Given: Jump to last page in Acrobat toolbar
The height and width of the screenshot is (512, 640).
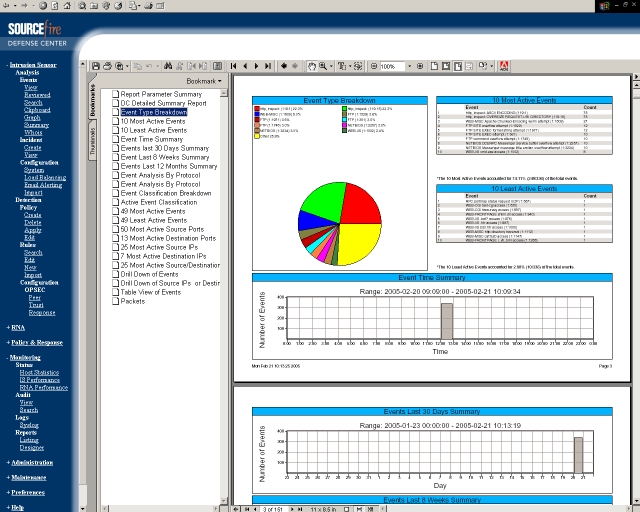Looking at the screenshot, I should [x=268, y=66].
